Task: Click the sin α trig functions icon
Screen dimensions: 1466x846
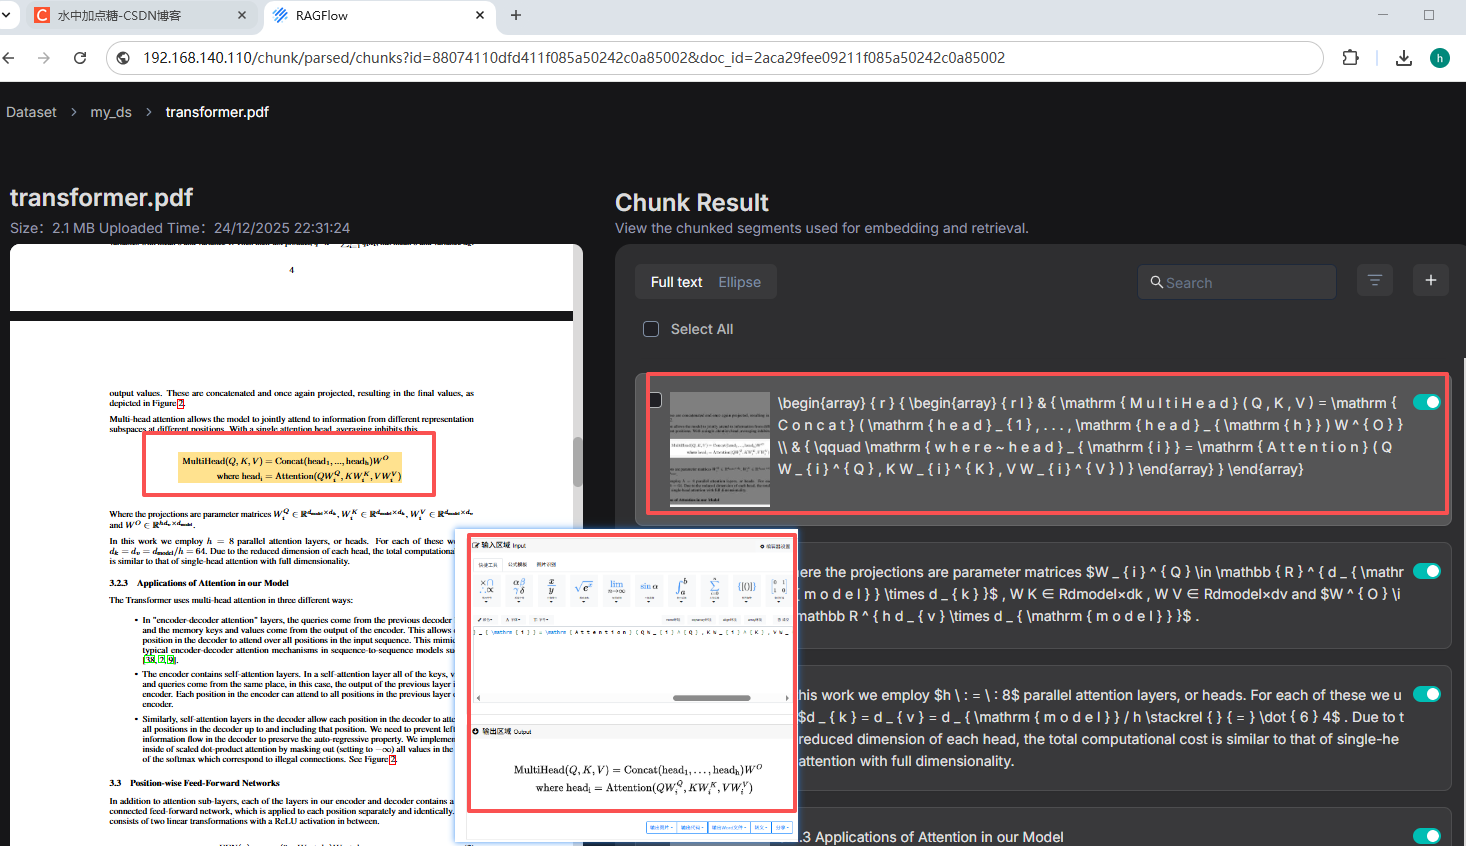Action: tap(649, 591)
